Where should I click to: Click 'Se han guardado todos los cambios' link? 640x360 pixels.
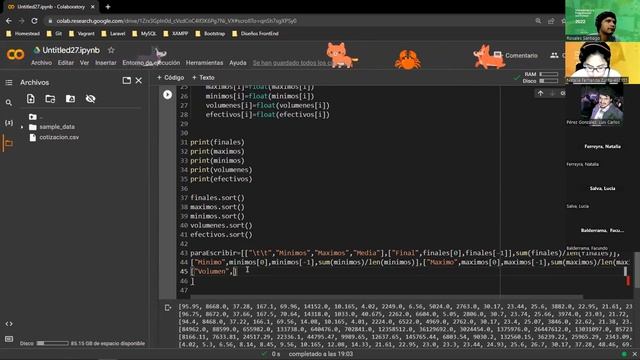click(292, 63)
